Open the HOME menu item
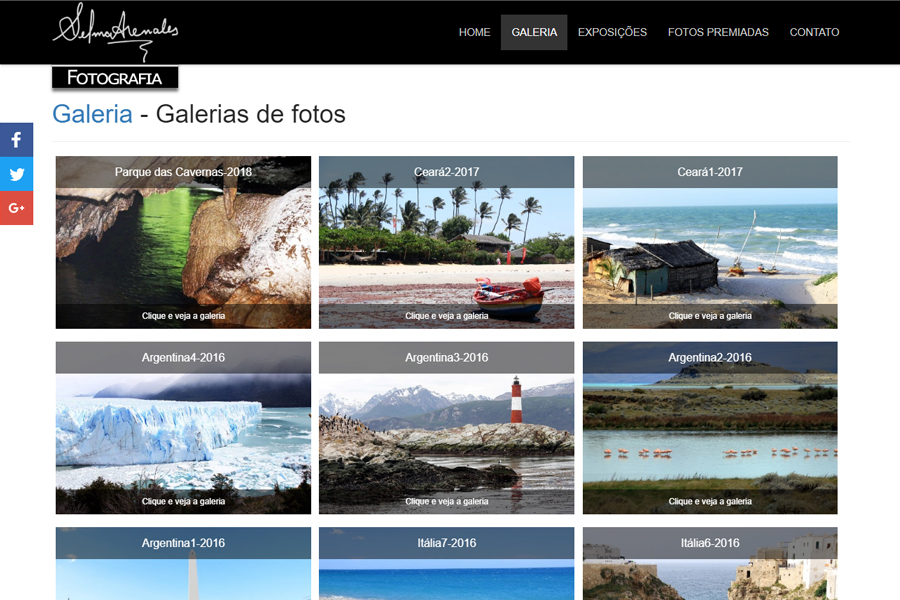This screenshot has width=900, height=600. coord(474,32)
